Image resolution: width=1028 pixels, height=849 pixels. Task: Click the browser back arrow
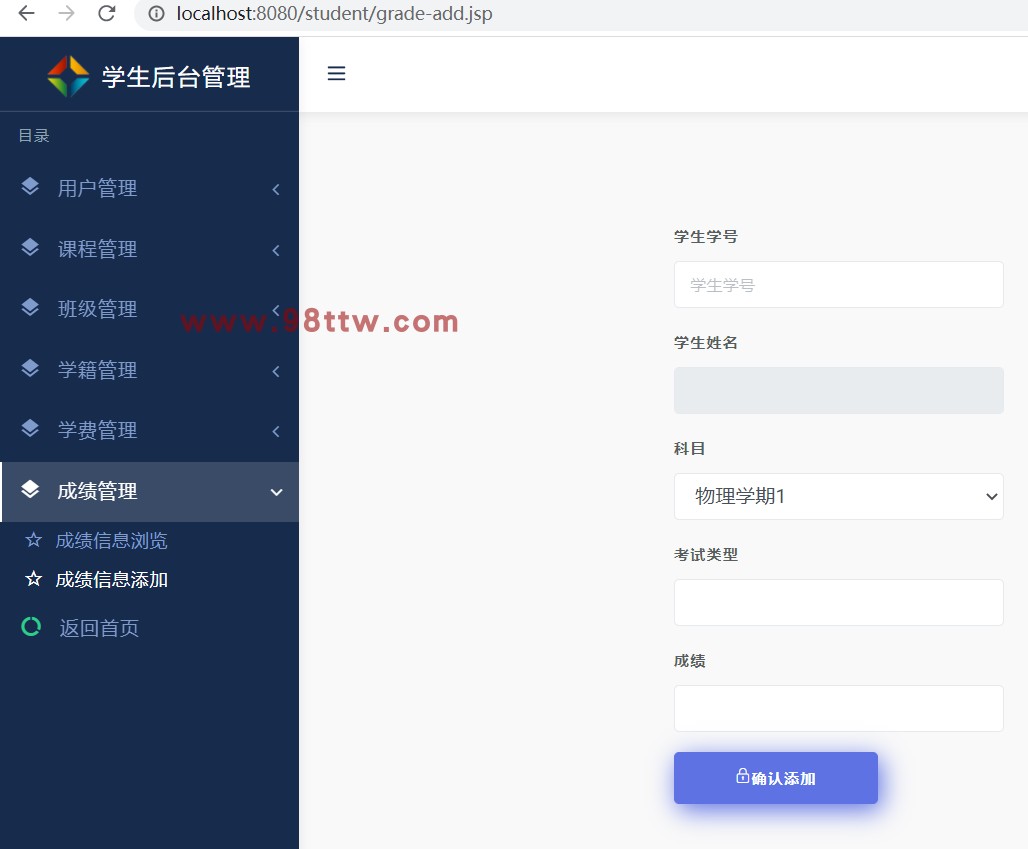click(x=26, y=13)
